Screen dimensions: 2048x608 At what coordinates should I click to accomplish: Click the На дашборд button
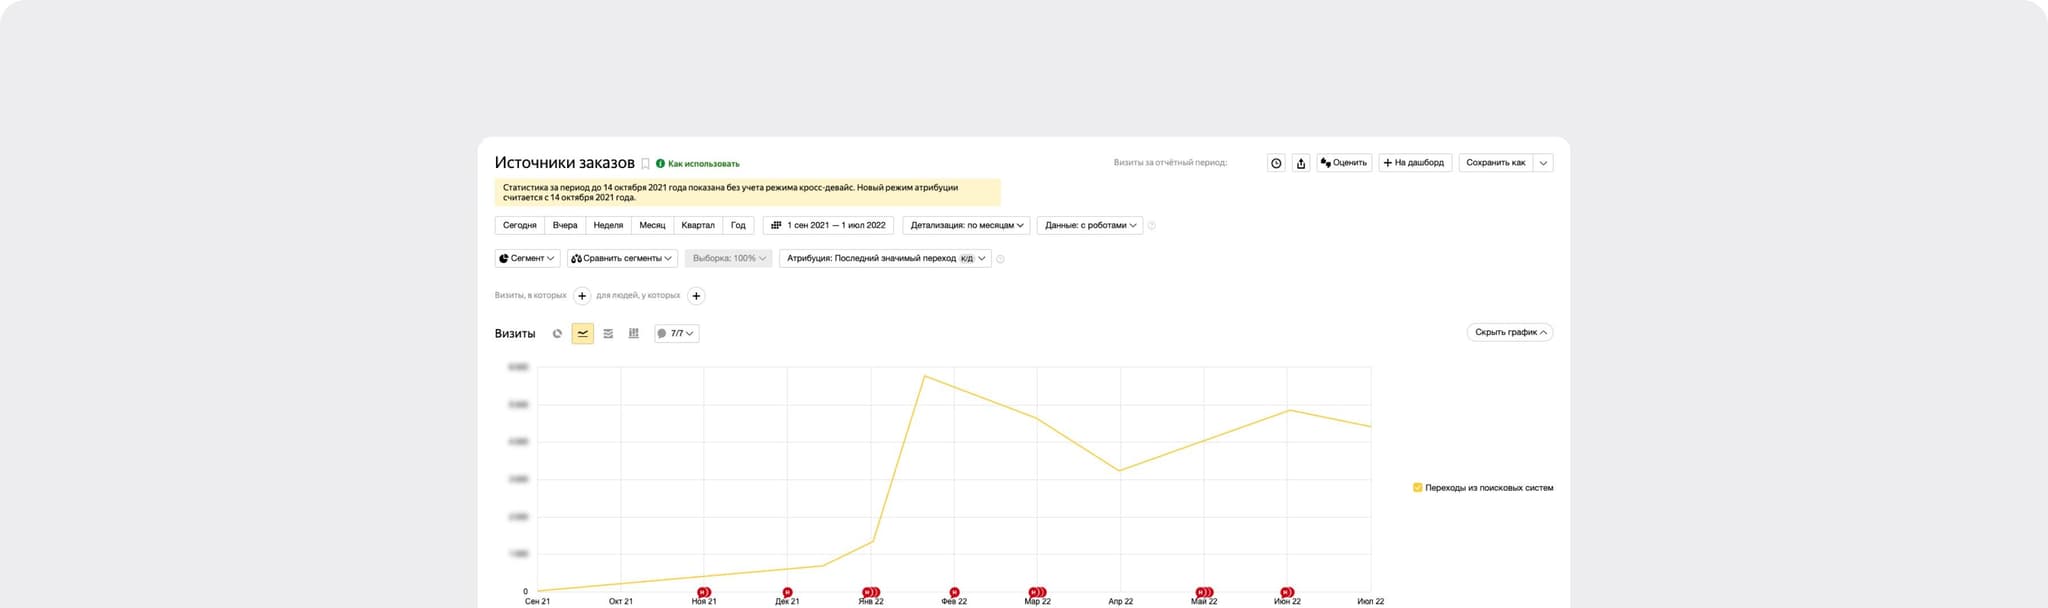(x=1414, y=163)
